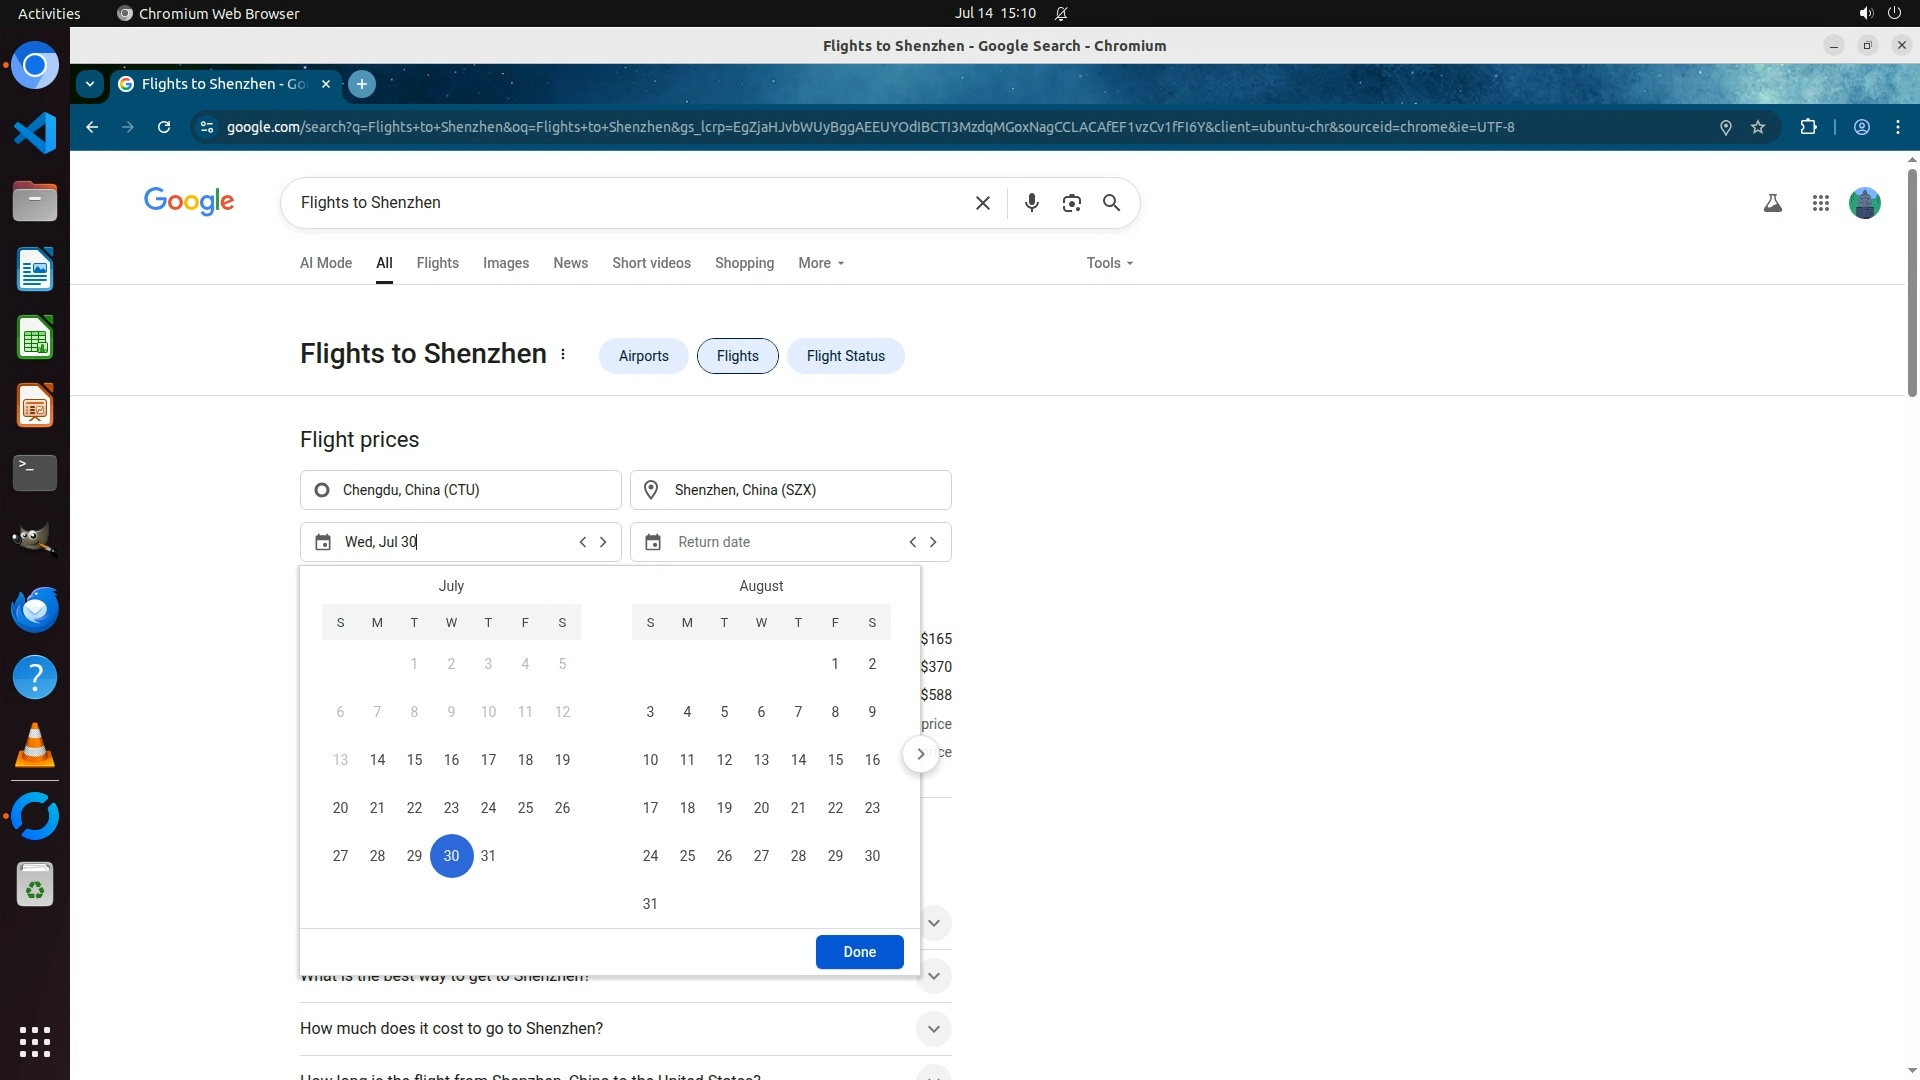Click the Extensions puzzle icon
Screen dimensions: 1920x1080
(x=1808, y=127)
